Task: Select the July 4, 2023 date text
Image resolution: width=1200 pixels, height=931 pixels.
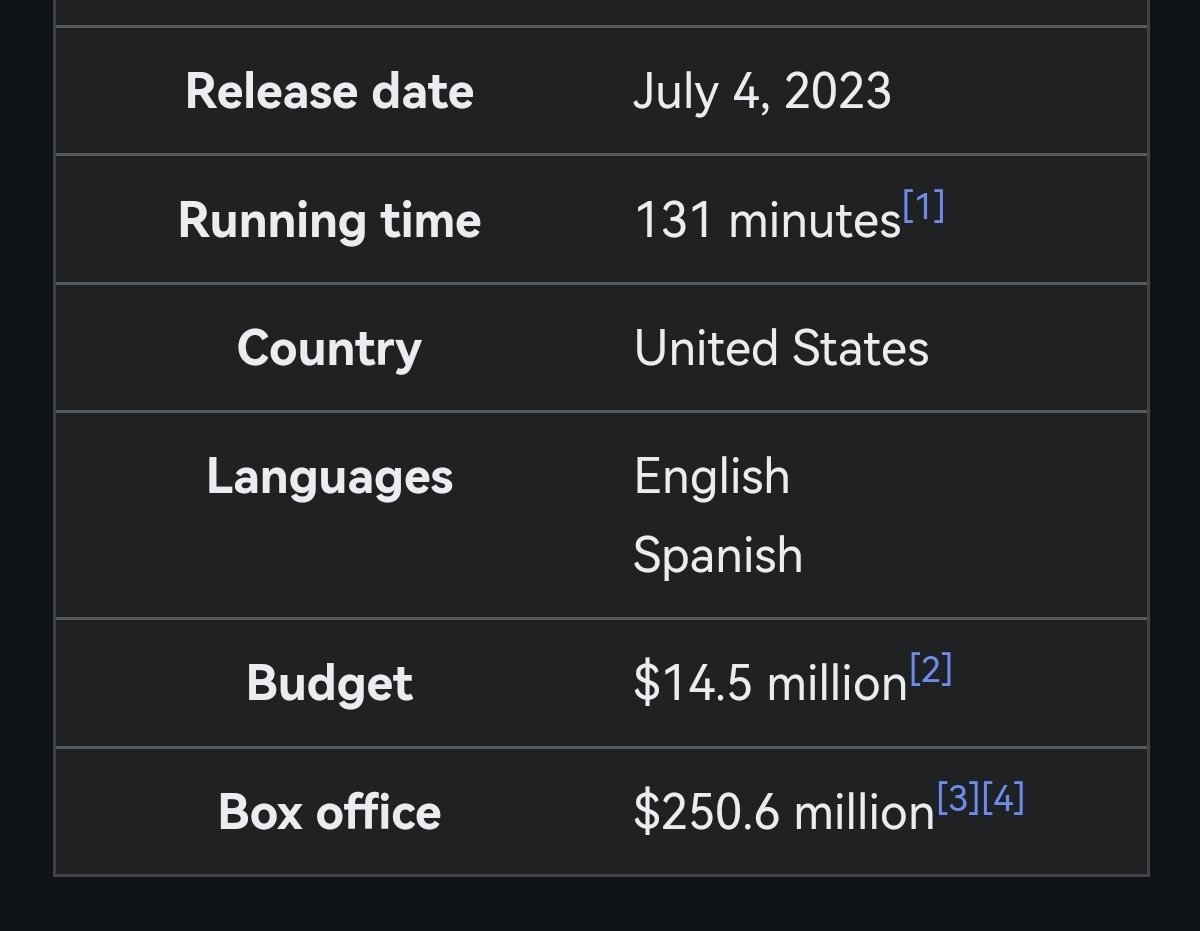Action: [x=762, y=92]
